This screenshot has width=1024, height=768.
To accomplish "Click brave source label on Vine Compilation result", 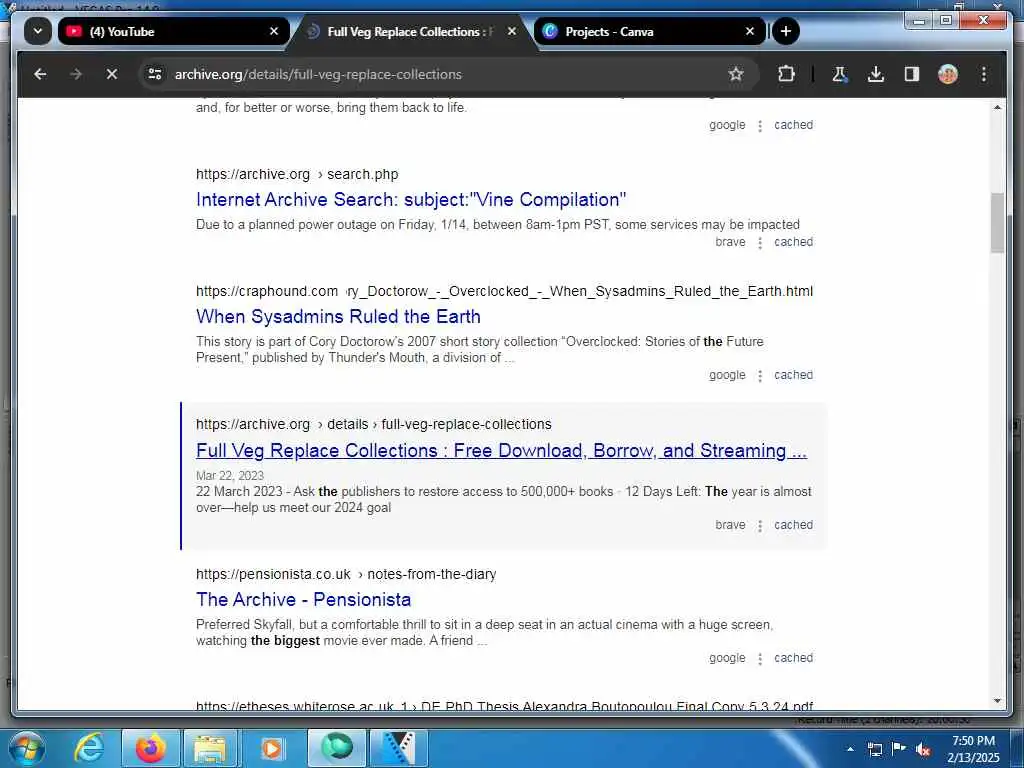I will tap(730, 242).
